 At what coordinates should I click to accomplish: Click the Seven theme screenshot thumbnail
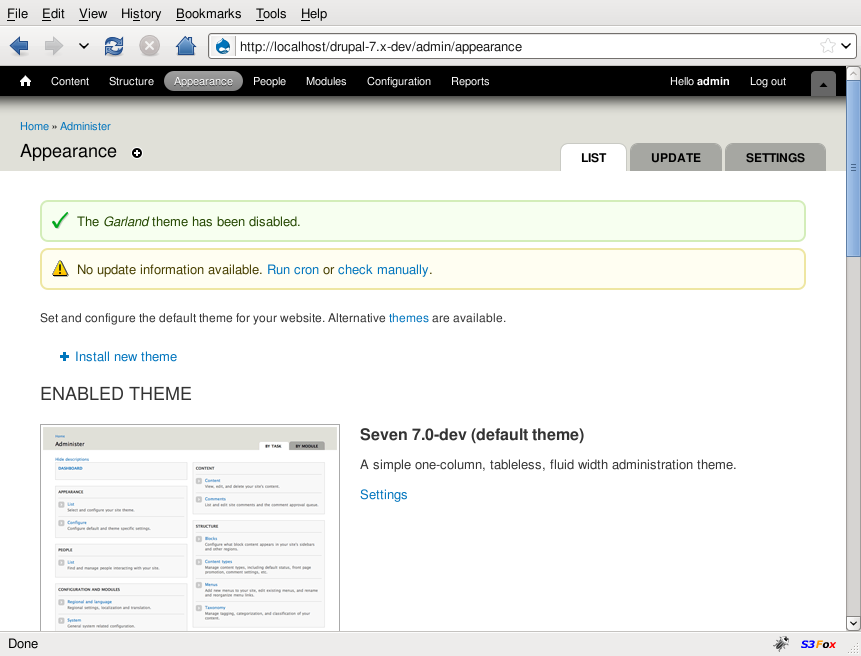[190, 528]
